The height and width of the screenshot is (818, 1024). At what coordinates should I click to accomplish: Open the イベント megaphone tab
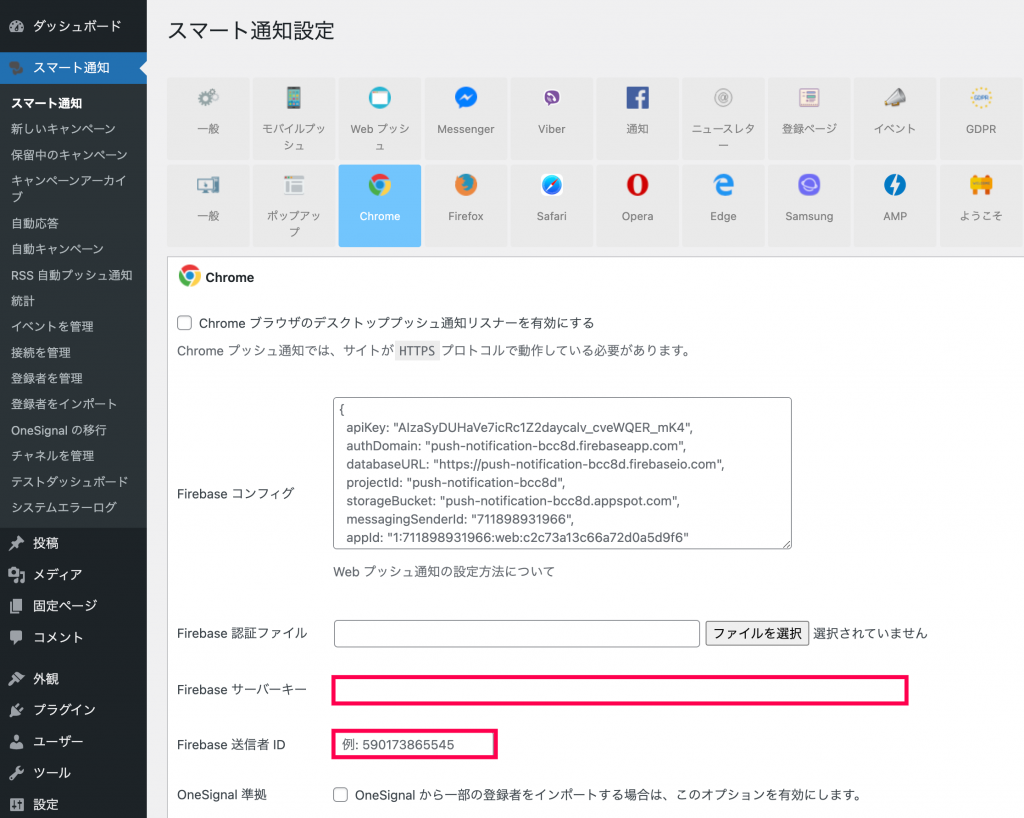pos(895,119)
